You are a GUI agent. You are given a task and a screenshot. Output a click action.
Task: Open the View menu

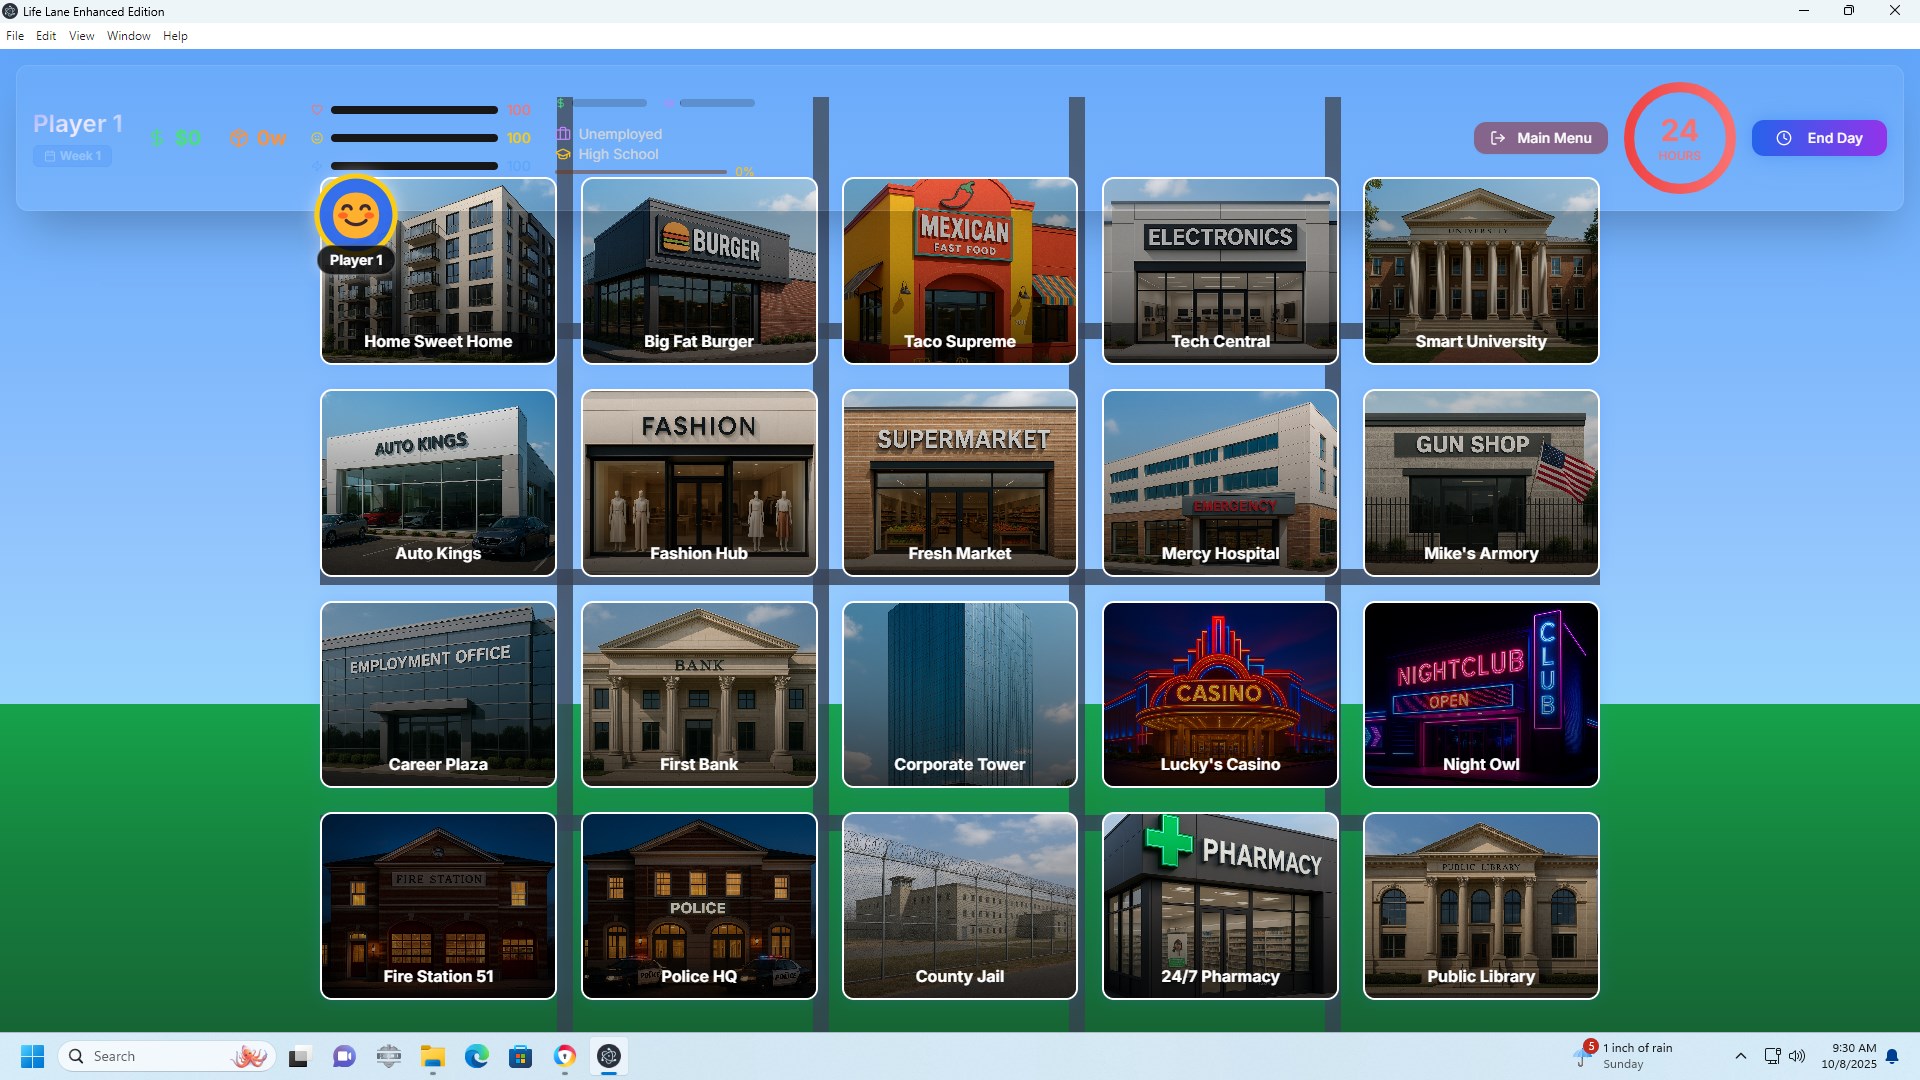(x=81, y=36)
